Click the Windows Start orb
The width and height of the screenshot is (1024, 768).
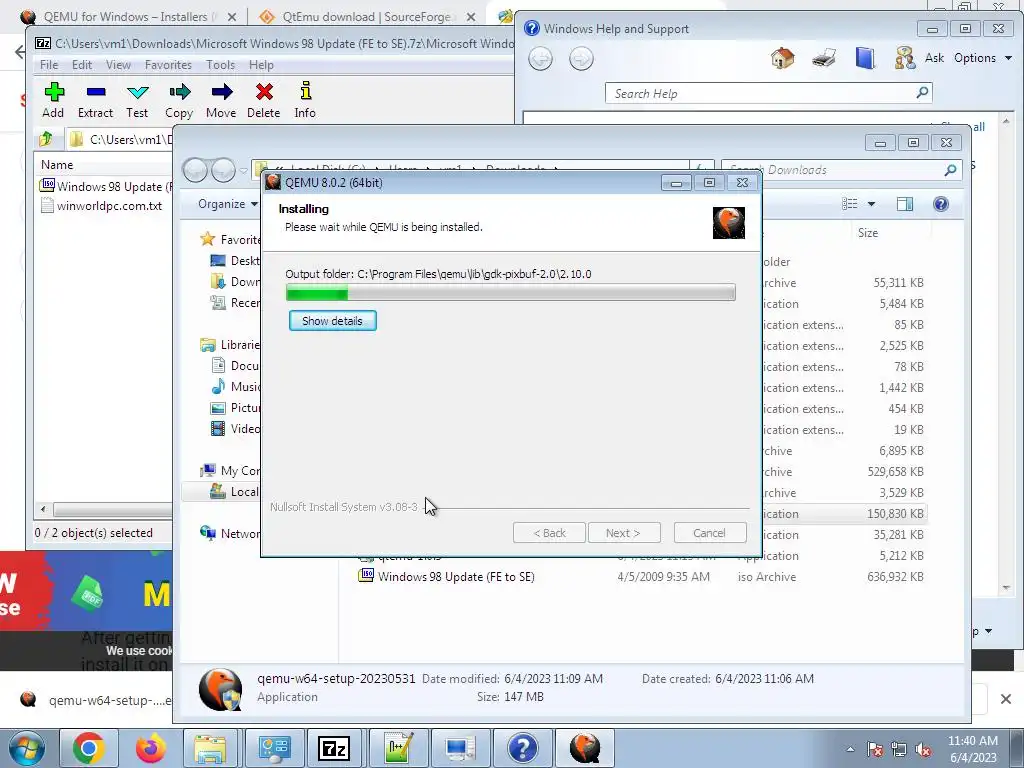pyautogui.click(x=26, y=748)
